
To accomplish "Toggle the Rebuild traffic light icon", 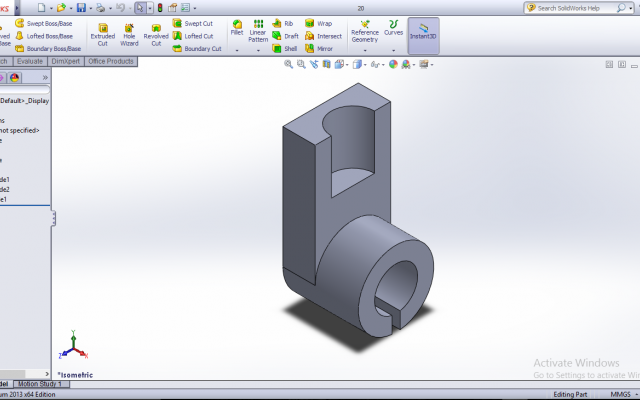I will tap(160, 8).
